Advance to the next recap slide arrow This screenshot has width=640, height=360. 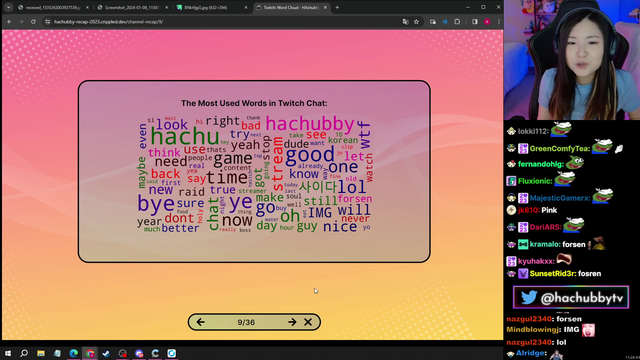292,322
